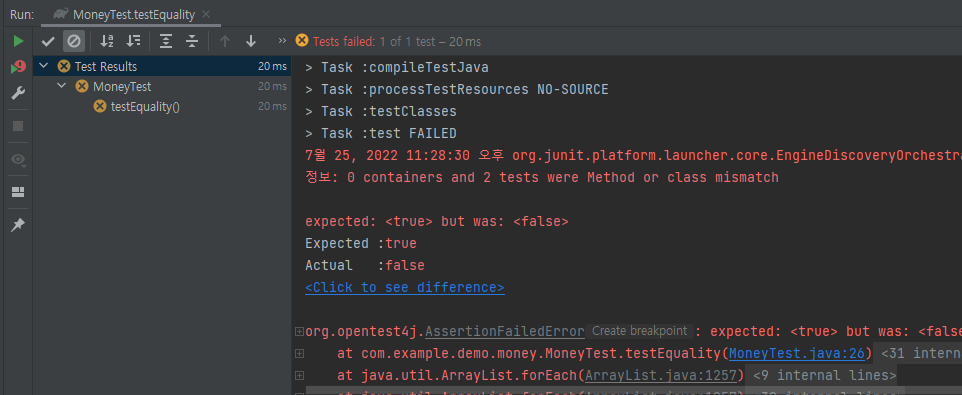This screenshot has height=395, width=962.
Task: Toggle Show Ignored tests button
Action: (74, 41)
